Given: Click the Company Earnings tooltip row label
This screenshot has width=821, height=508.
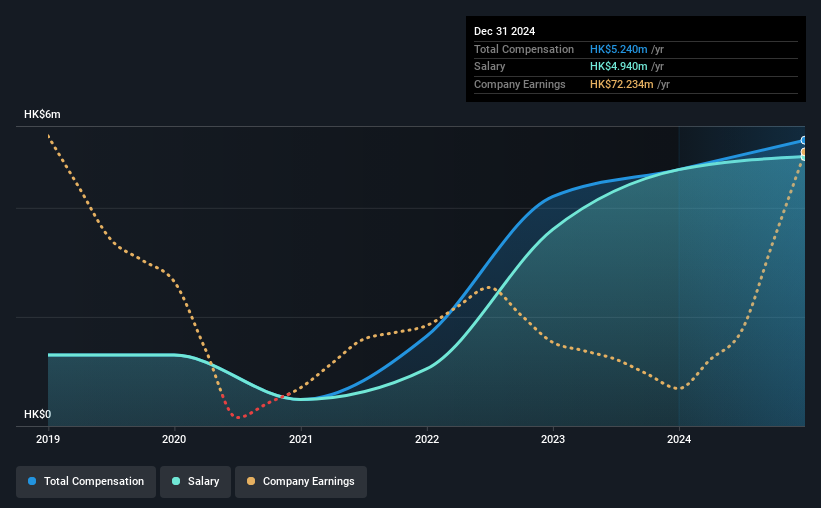Looking at the screenshot, I should click(519, 84).
